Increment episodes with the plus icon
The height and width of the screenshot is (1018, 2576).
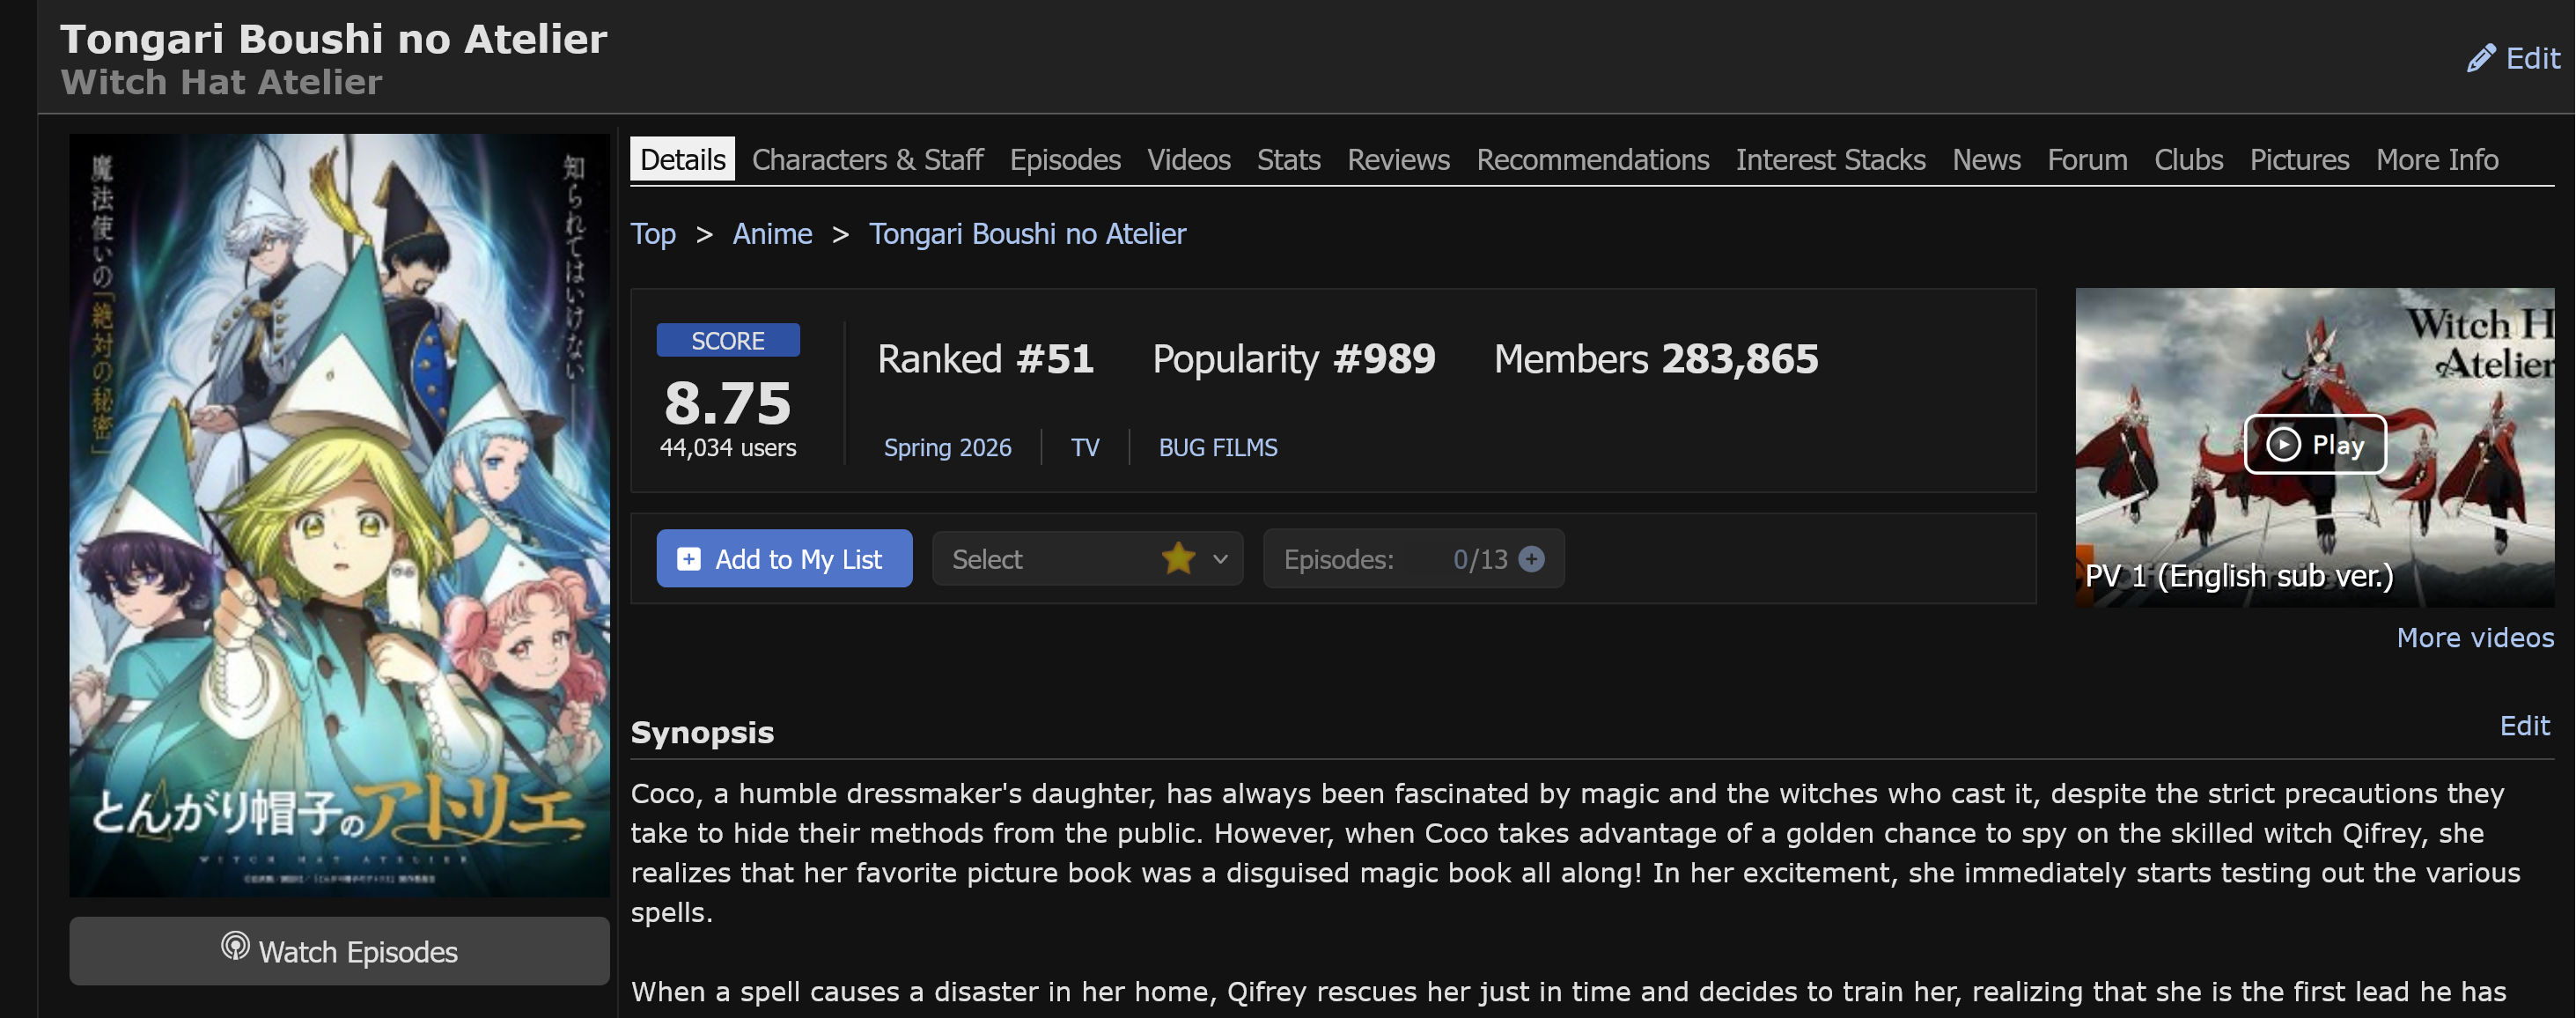[x=1531, y=559]
